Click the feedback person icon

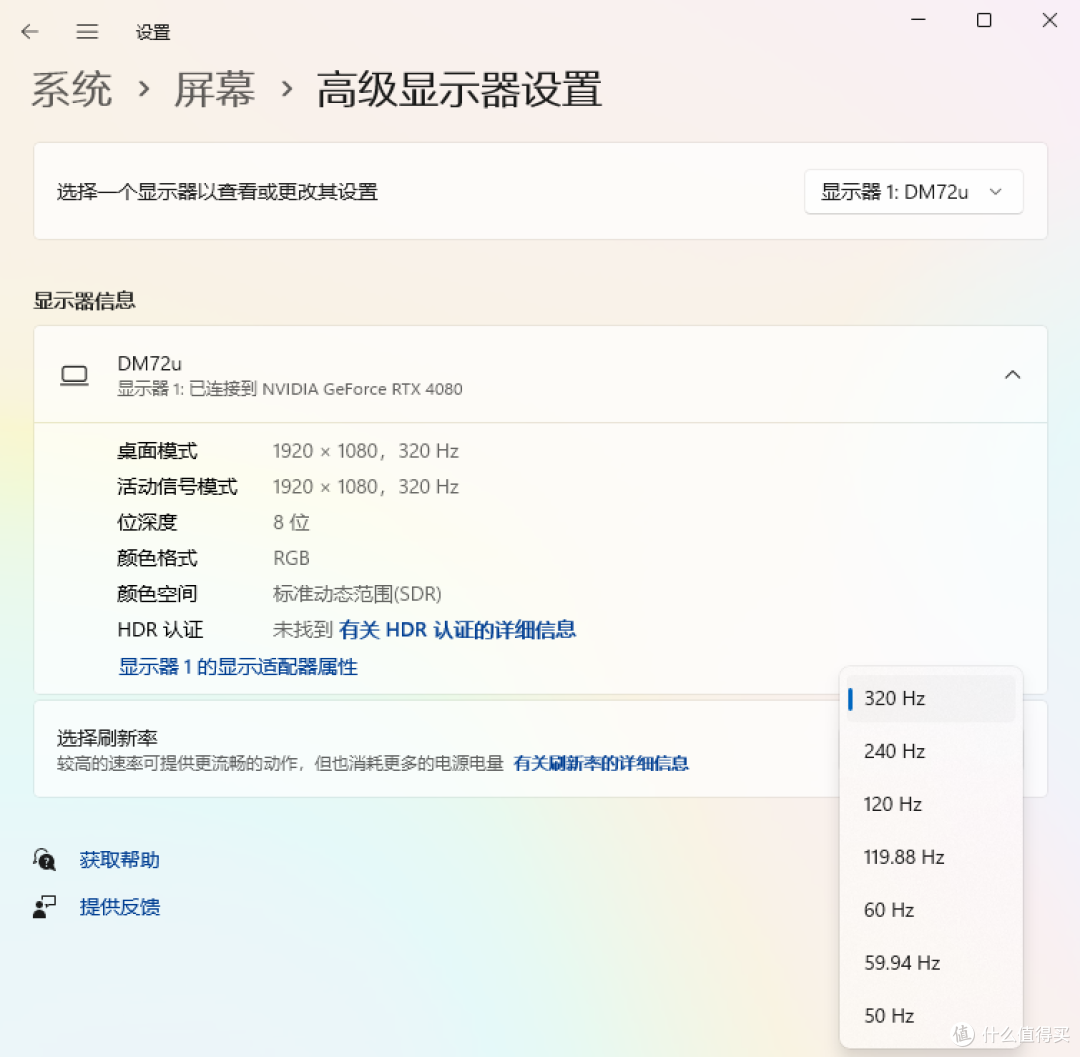click(44, 907)
